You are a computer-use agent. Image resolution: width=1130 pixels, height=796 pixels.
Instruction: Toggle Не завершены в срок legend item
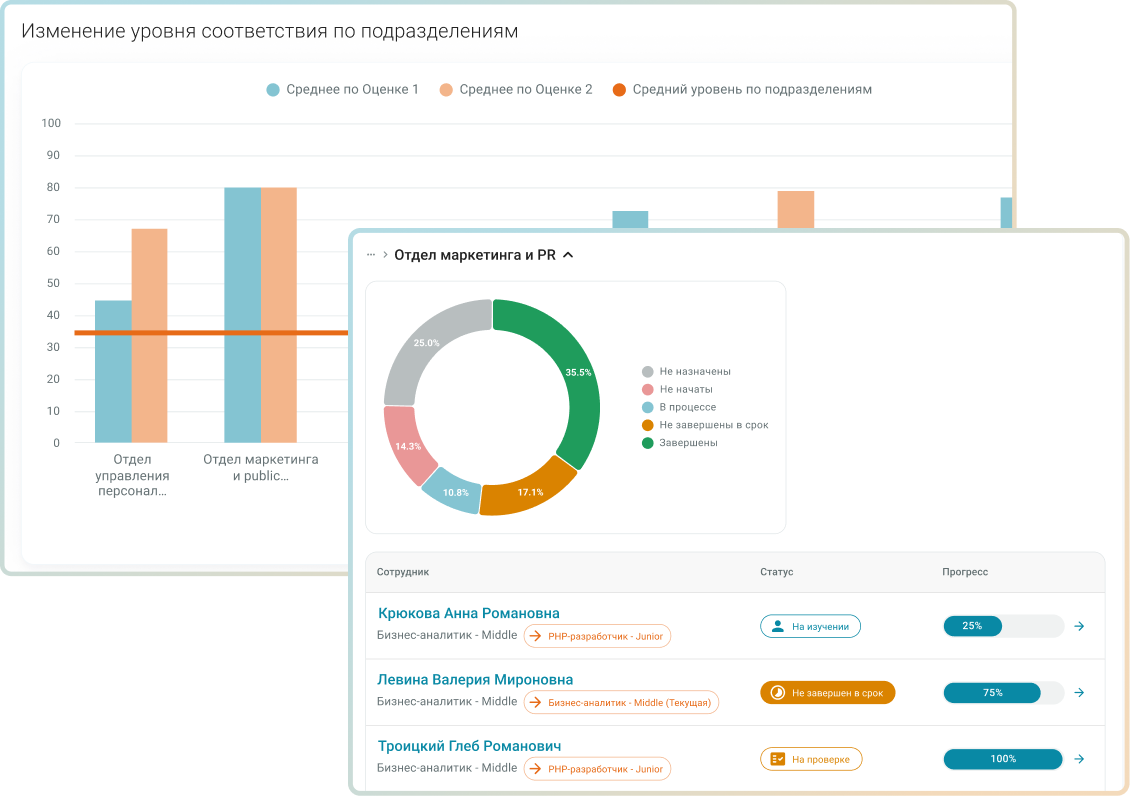(x=705, y=425)
